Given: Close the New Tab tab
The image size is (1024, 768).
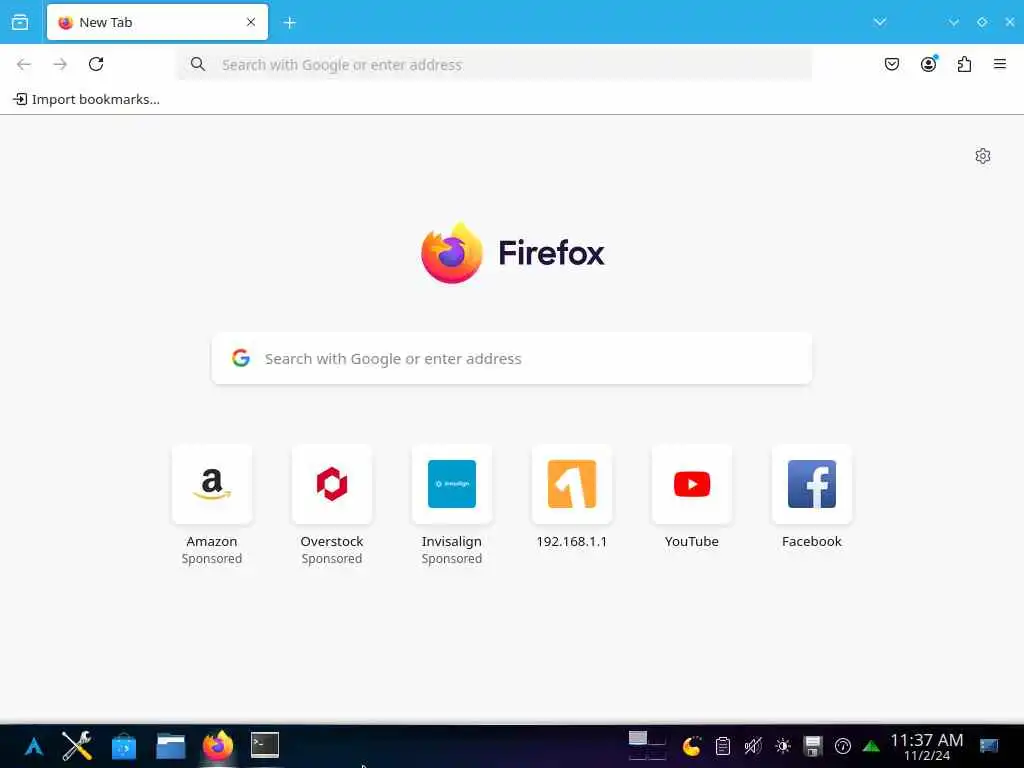Looking at the screenshot, I should tap(251, 22).
